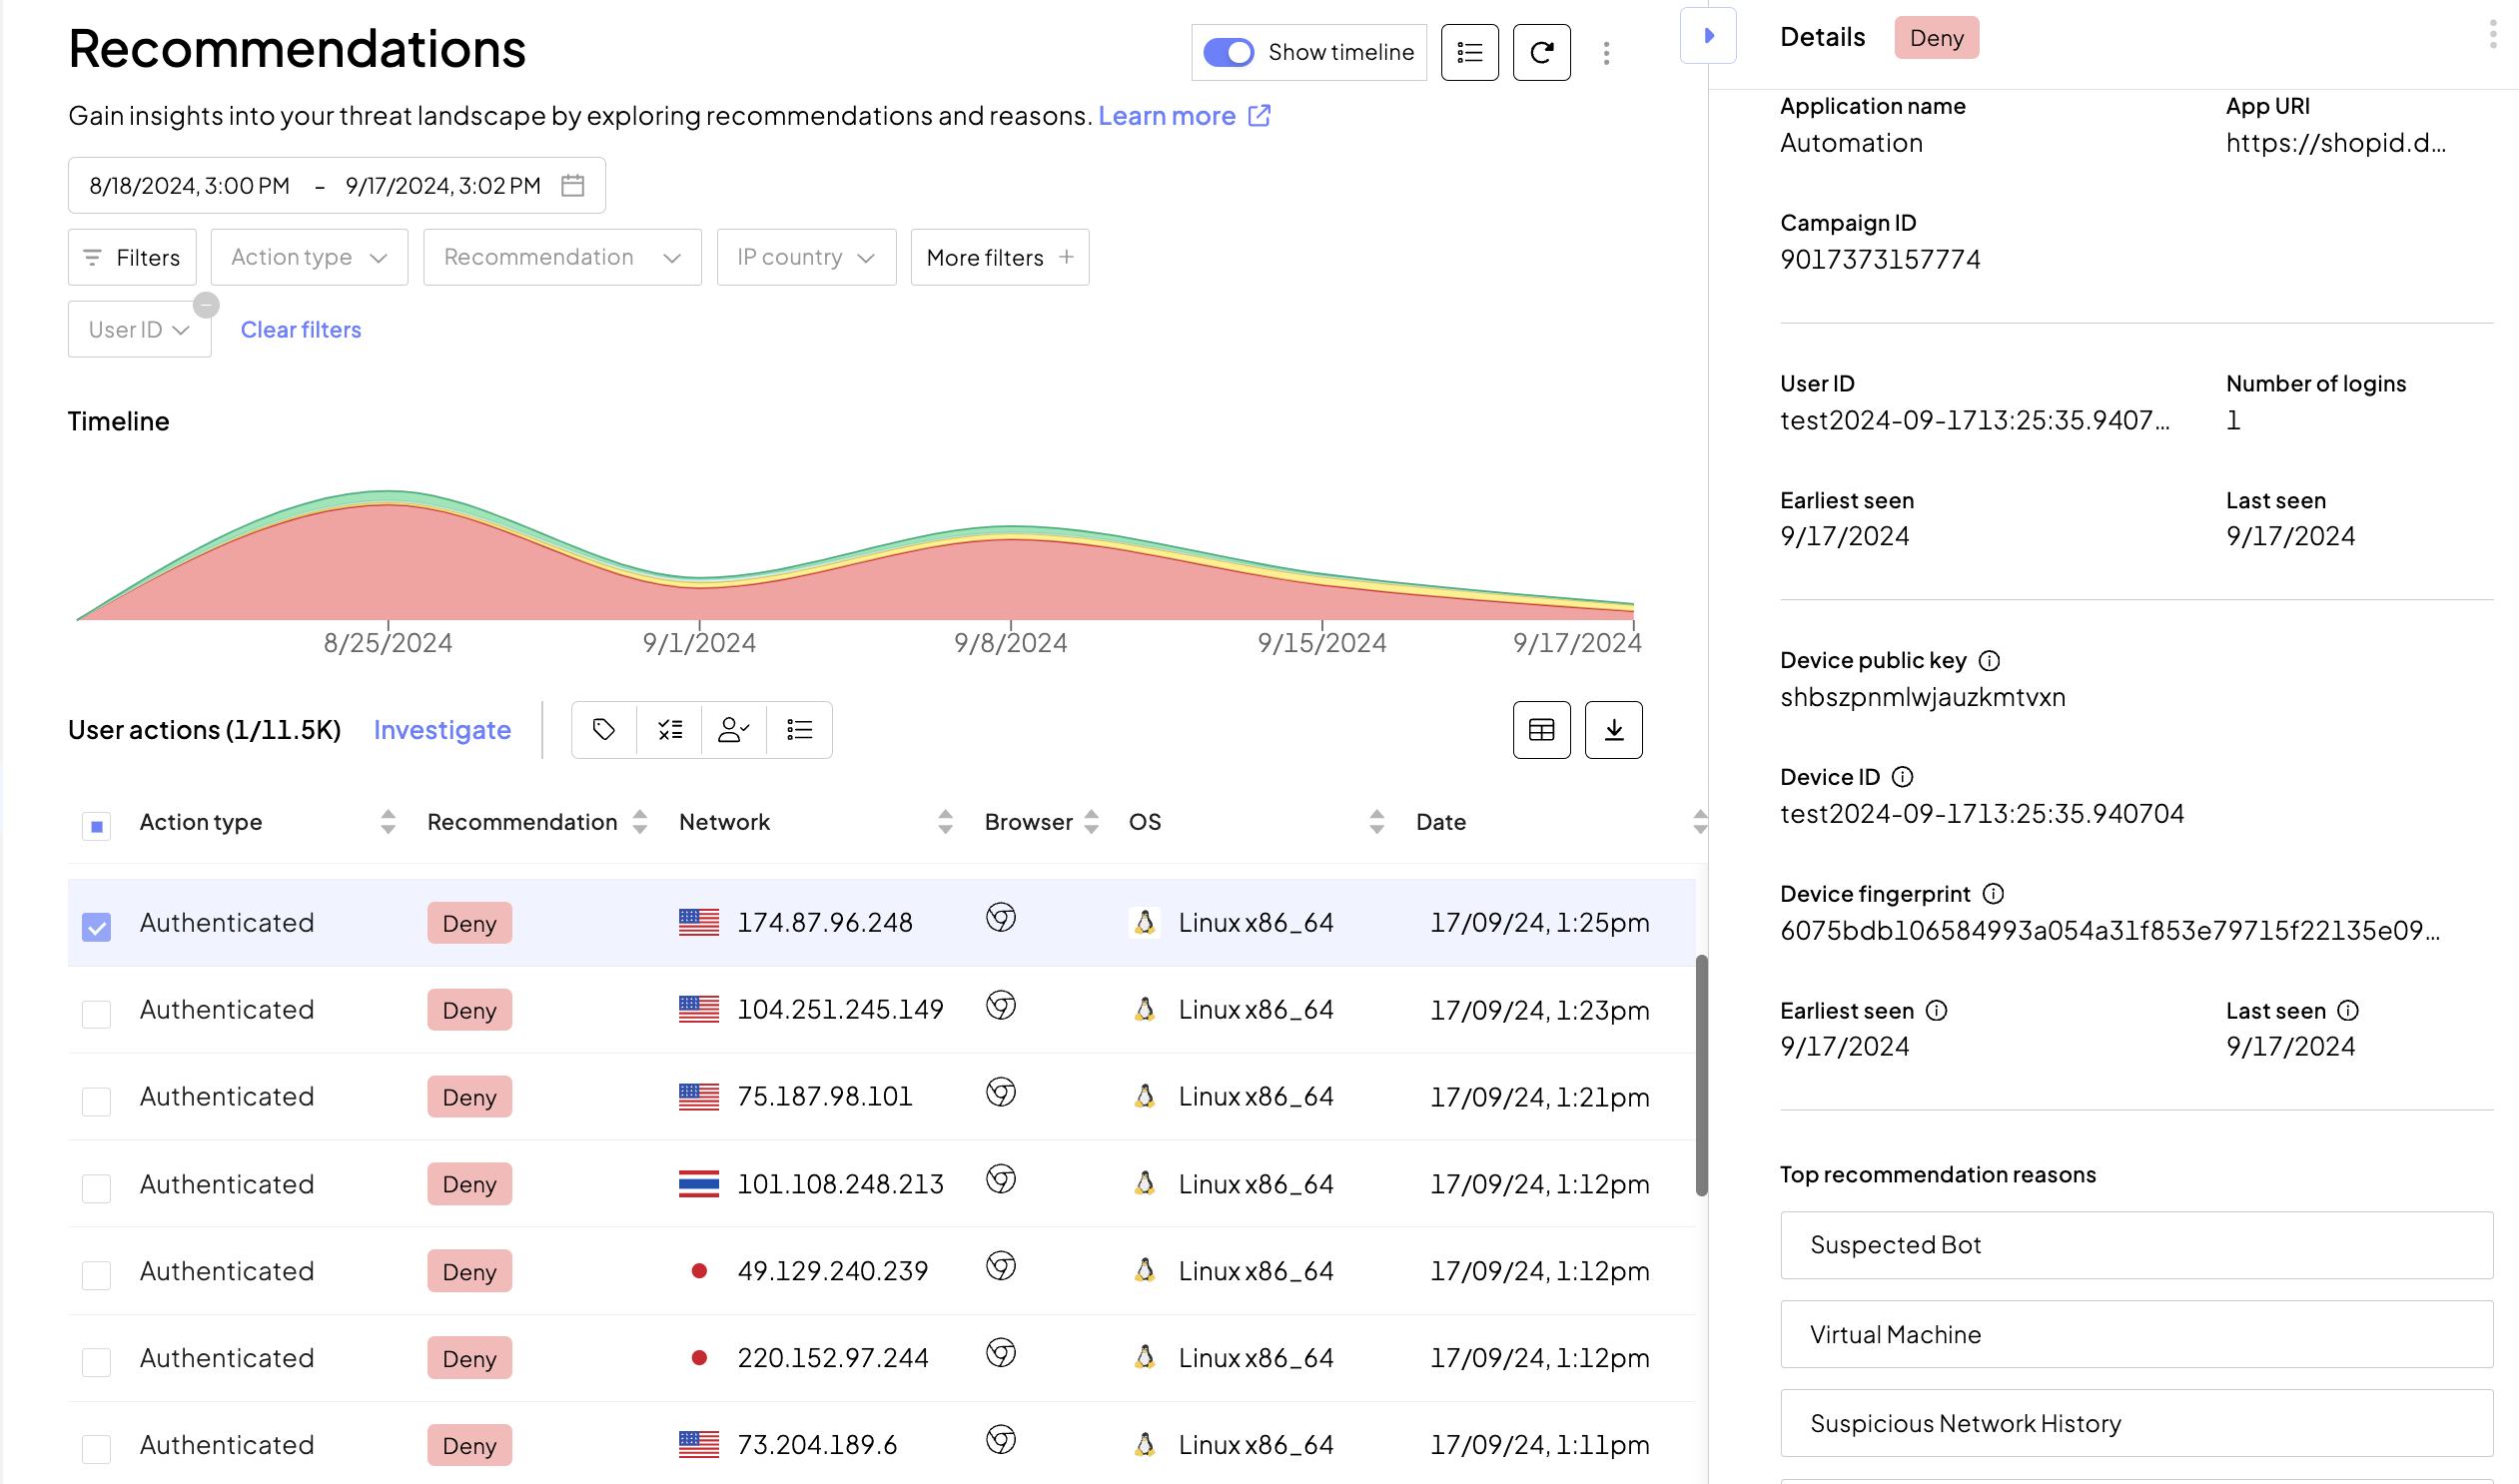Click the Deny badge for 75.187.98.101
2519x1484 pixels.
[x=469, y=1097]
